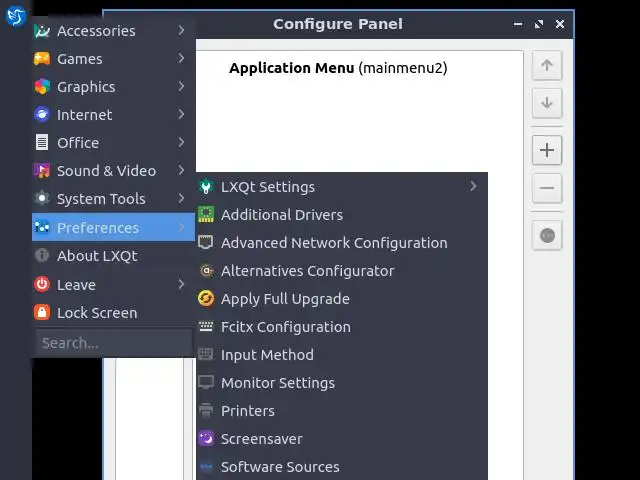Click the Screensaver icon
Image resolution: width=640 pixels, height=480 pixels.
pos(206,439)
